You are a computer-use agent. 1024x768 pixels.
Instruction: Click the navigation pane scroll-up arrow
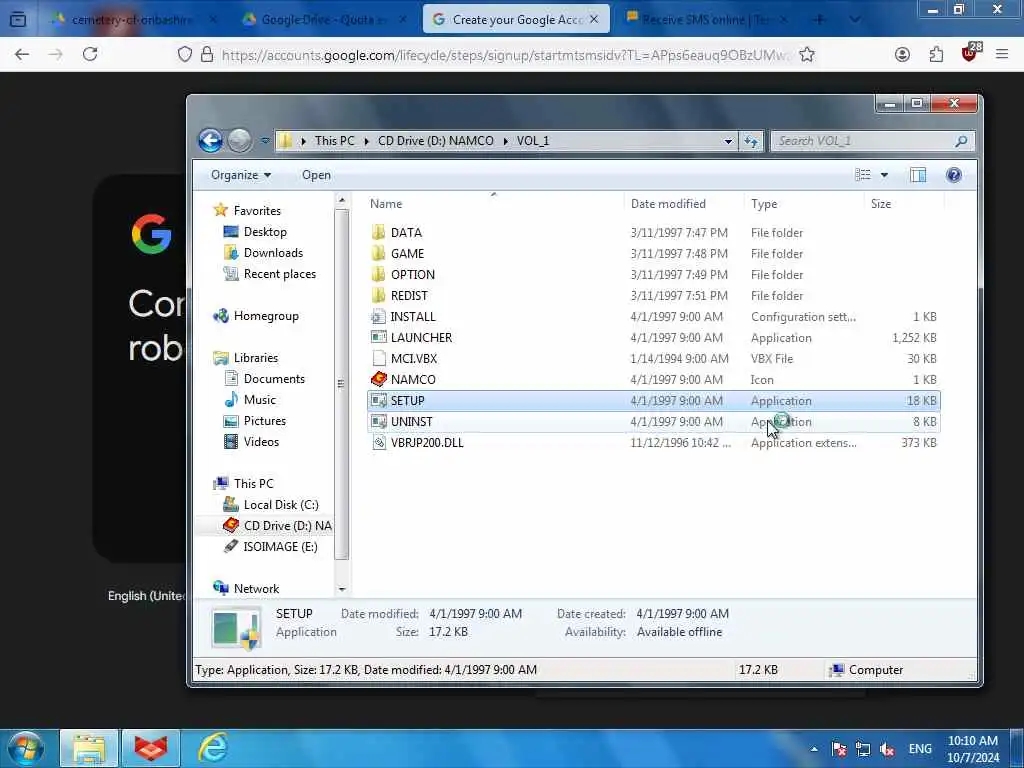tap(342, 199)
